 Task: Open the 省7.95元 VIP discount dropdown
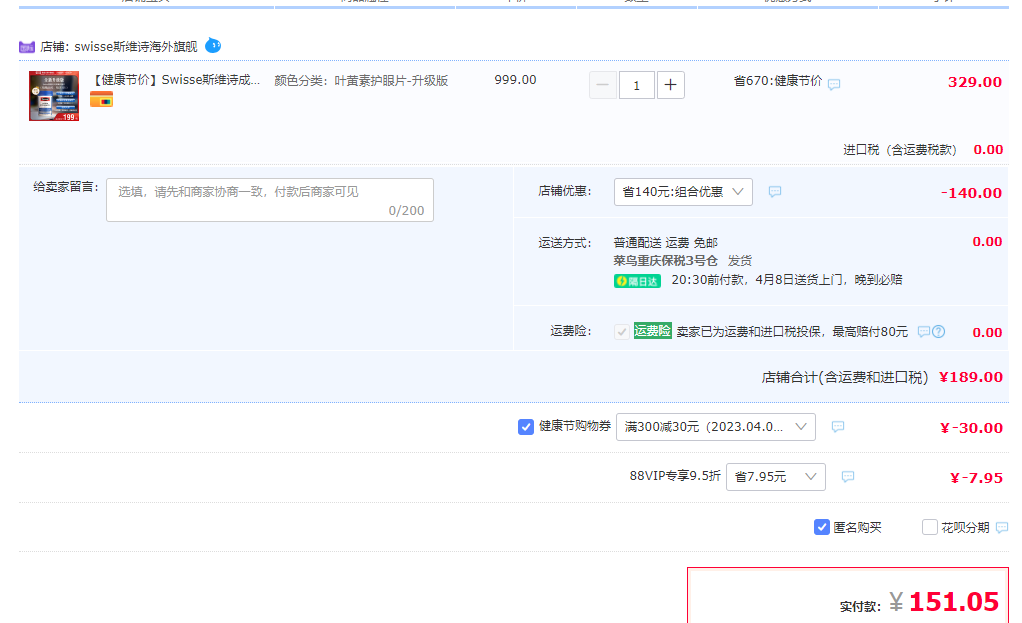776,477
